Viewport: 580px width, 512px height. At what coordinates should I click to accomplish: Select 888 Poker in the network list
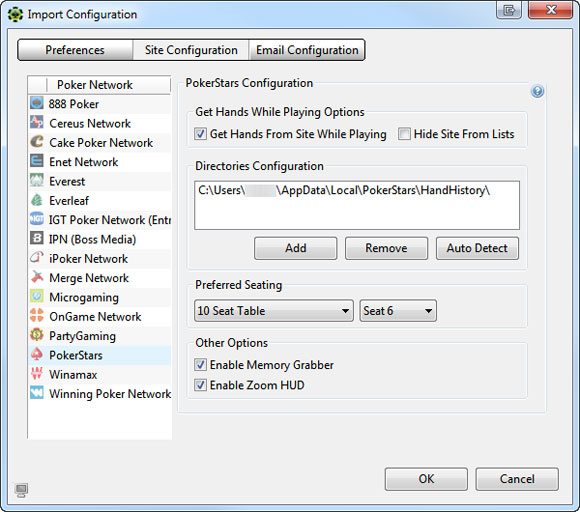pos(100,104)
